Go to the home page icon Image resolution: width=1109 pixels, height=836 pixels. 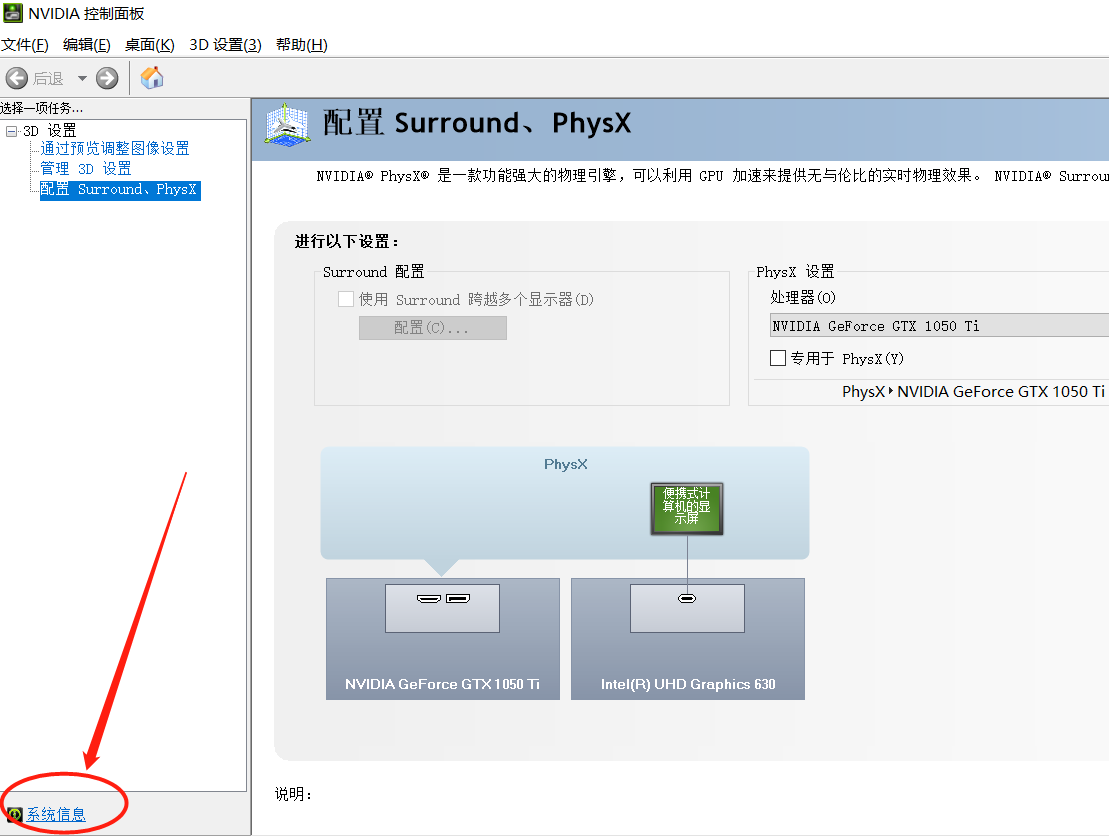[152, 78]
